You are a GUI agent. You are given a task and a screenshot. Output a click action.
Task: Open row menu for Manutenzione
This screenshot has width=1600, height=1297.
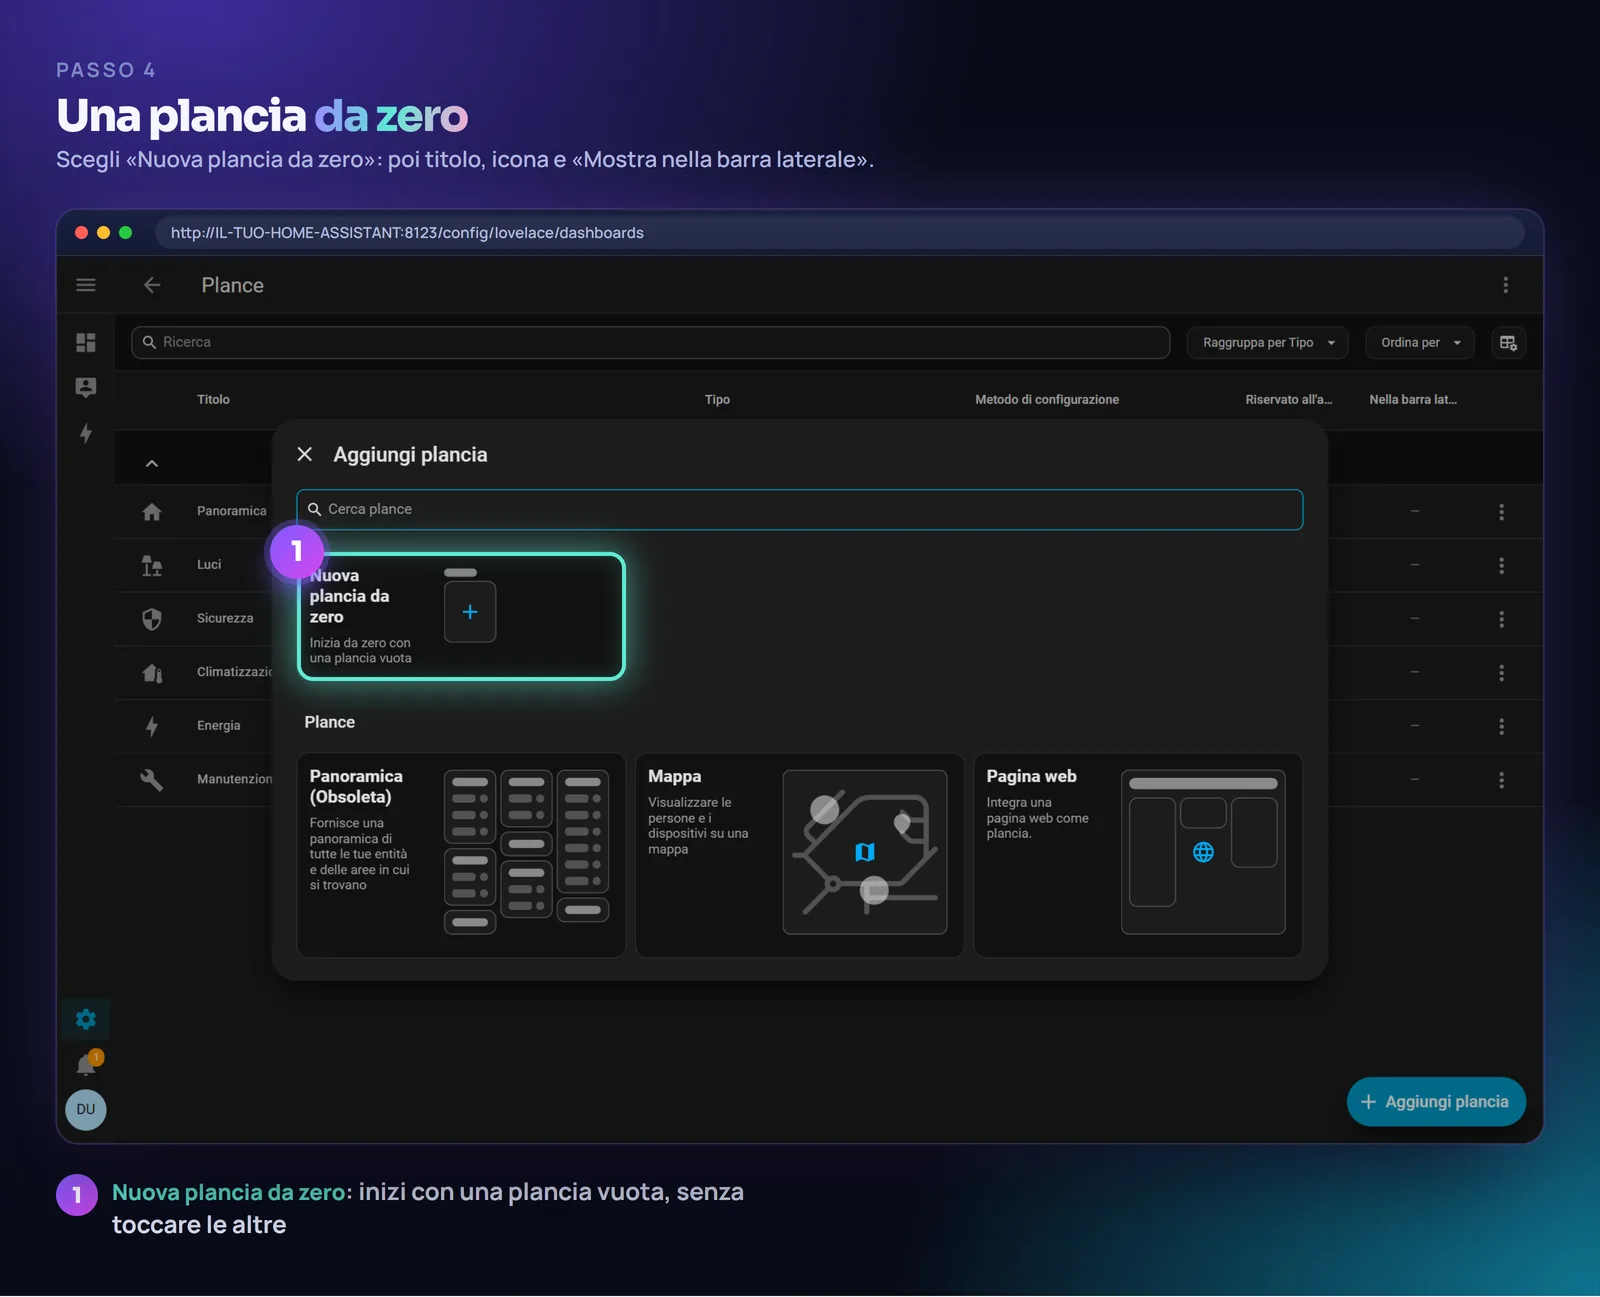(1501, 780)
